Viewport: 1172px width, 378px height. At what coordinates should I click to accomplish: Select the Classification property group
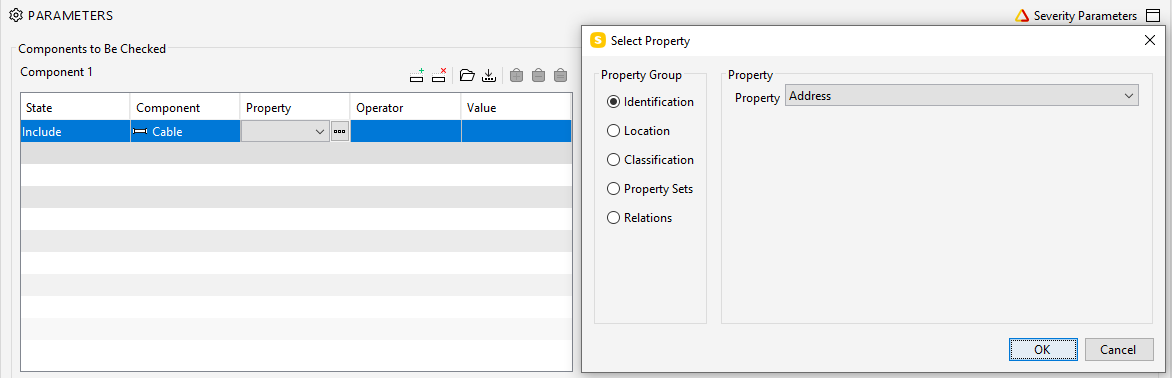(650, 160)
